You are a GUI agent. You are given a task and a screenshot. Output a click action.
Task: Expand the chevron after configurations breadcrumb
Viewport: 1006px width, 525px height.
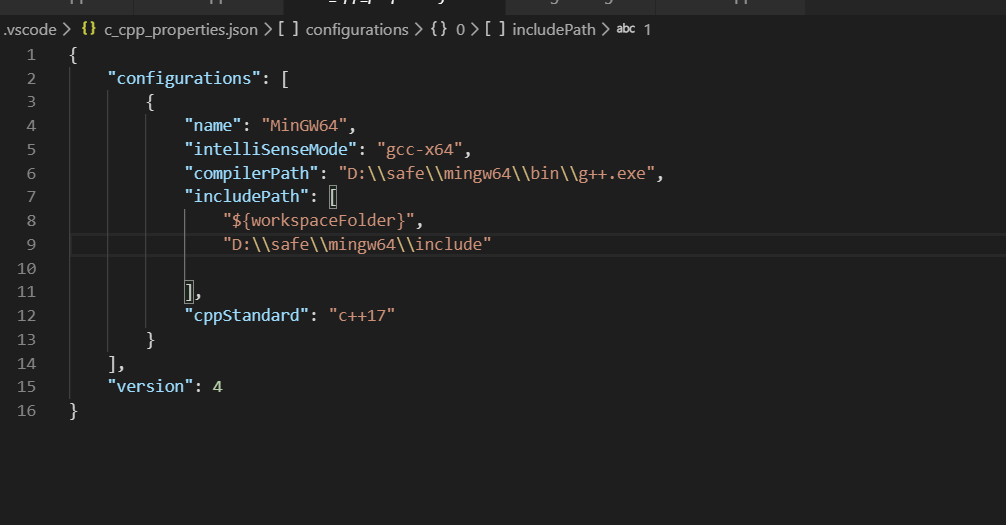(418, 30)
